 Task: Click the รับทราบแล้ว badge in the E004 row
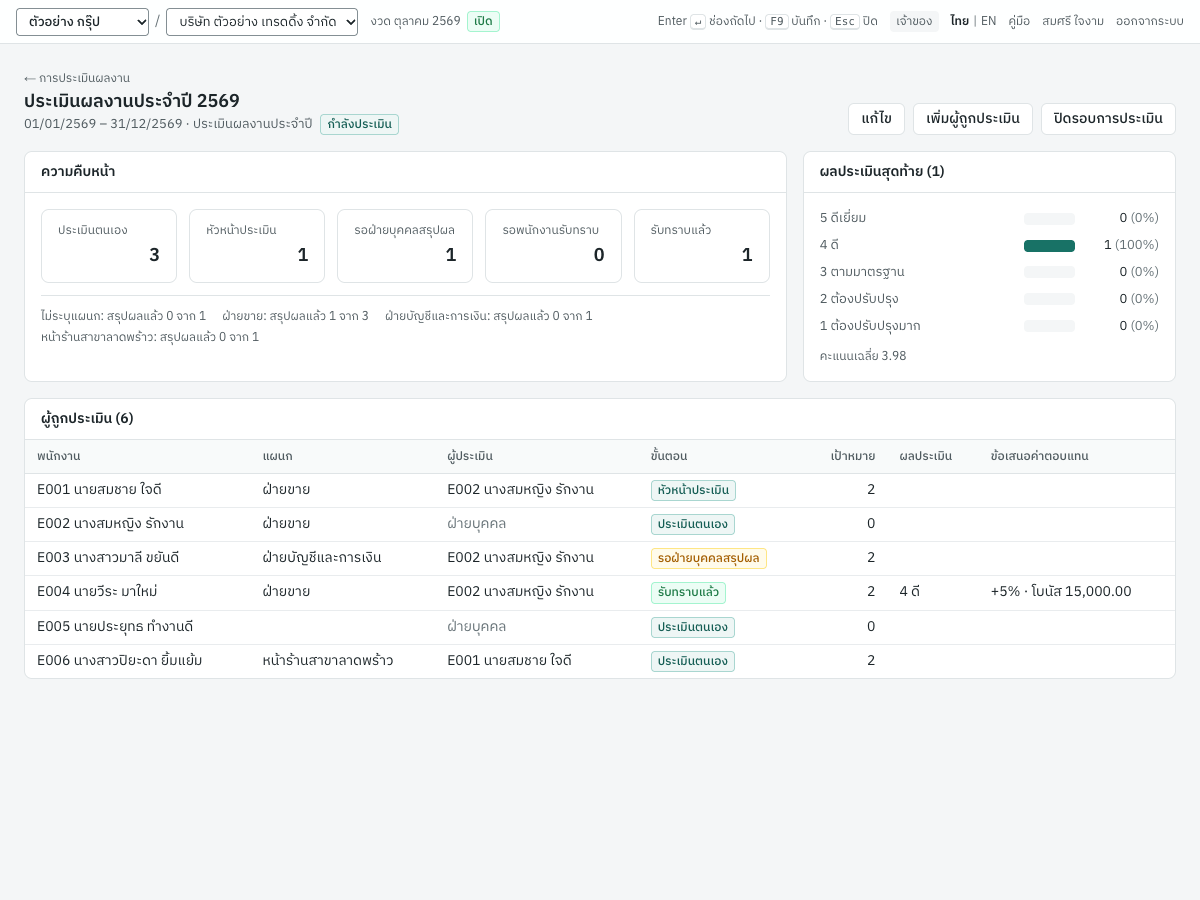click(688, 593)
